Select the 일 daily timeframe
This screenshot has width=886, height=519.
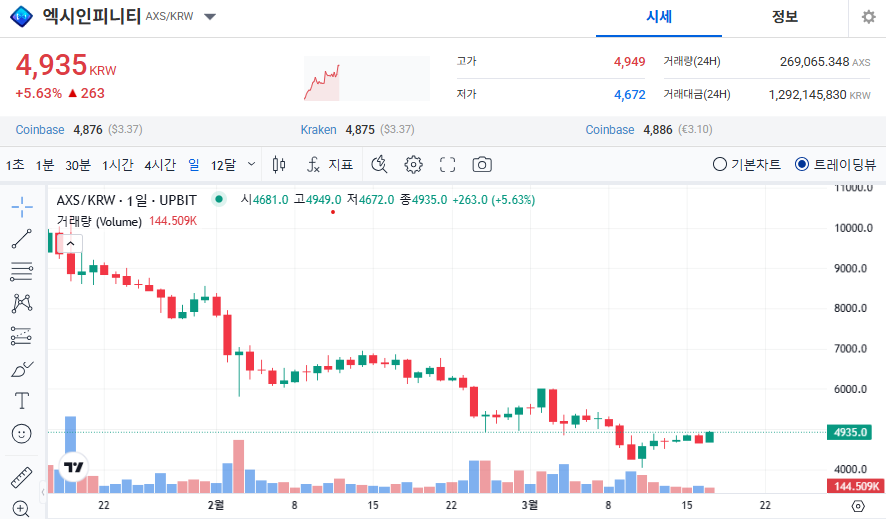pyautogui.click(x=194, y=164)
